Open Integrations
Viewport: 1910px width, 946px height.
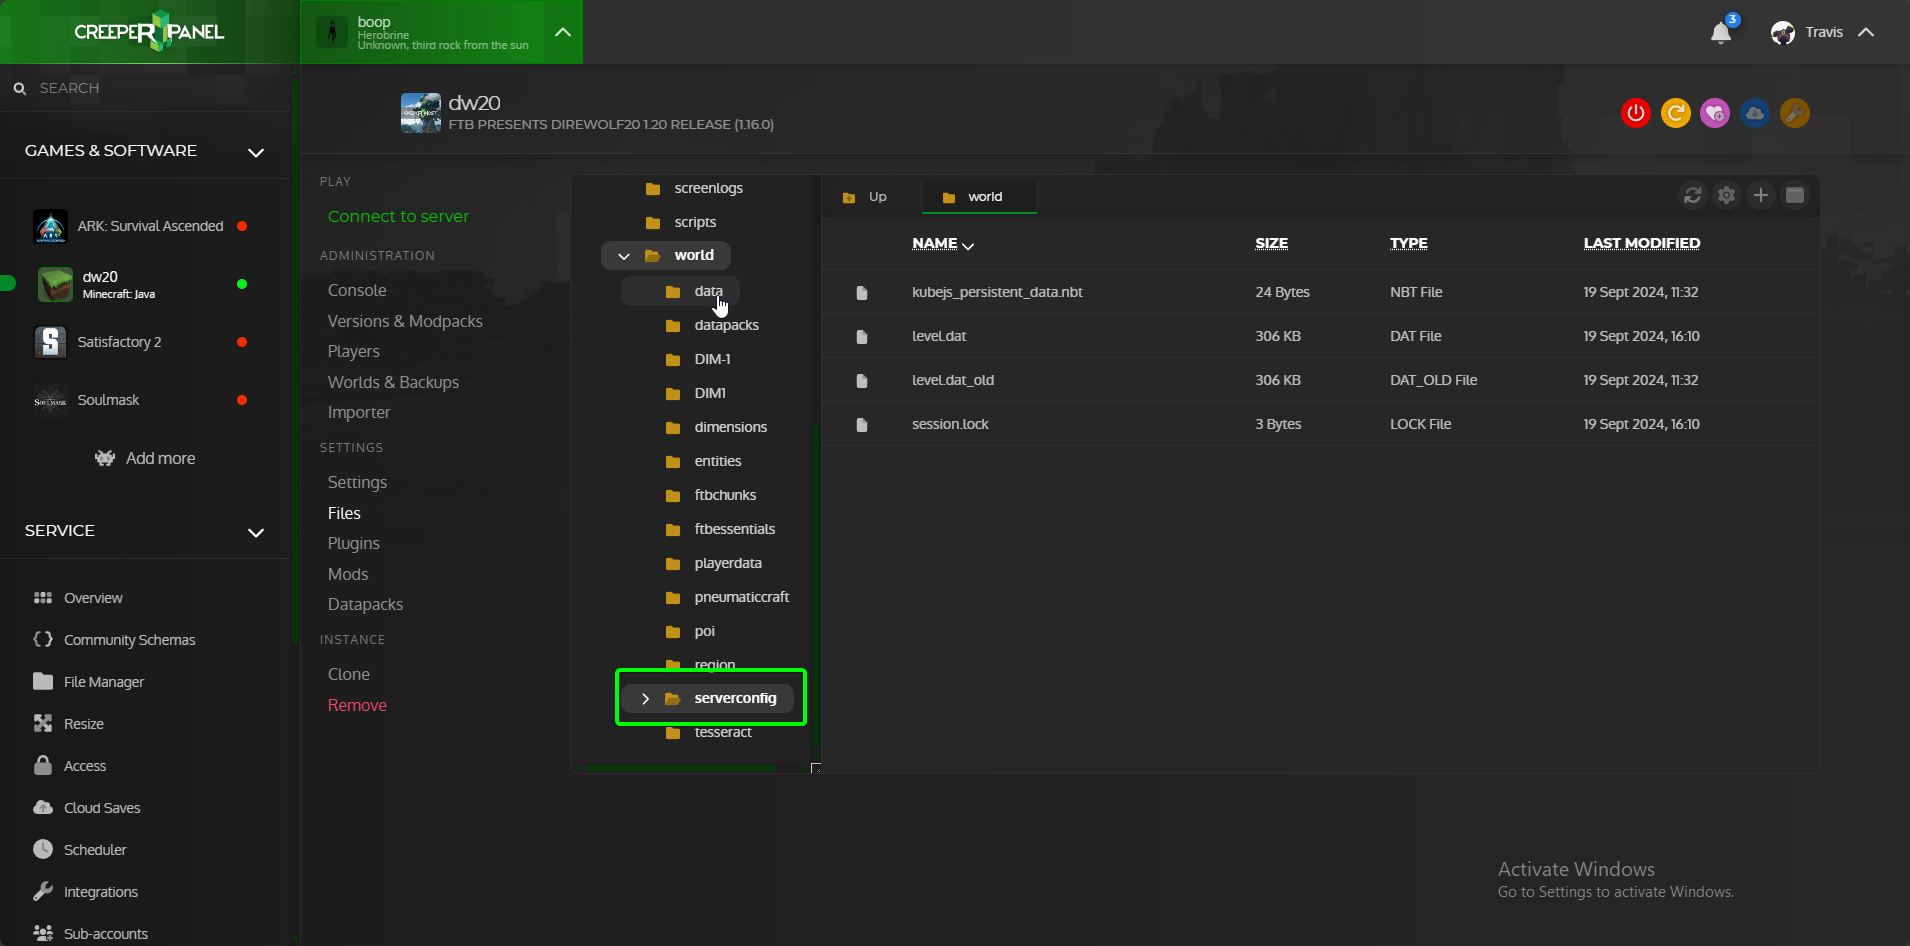pos(100,892)
